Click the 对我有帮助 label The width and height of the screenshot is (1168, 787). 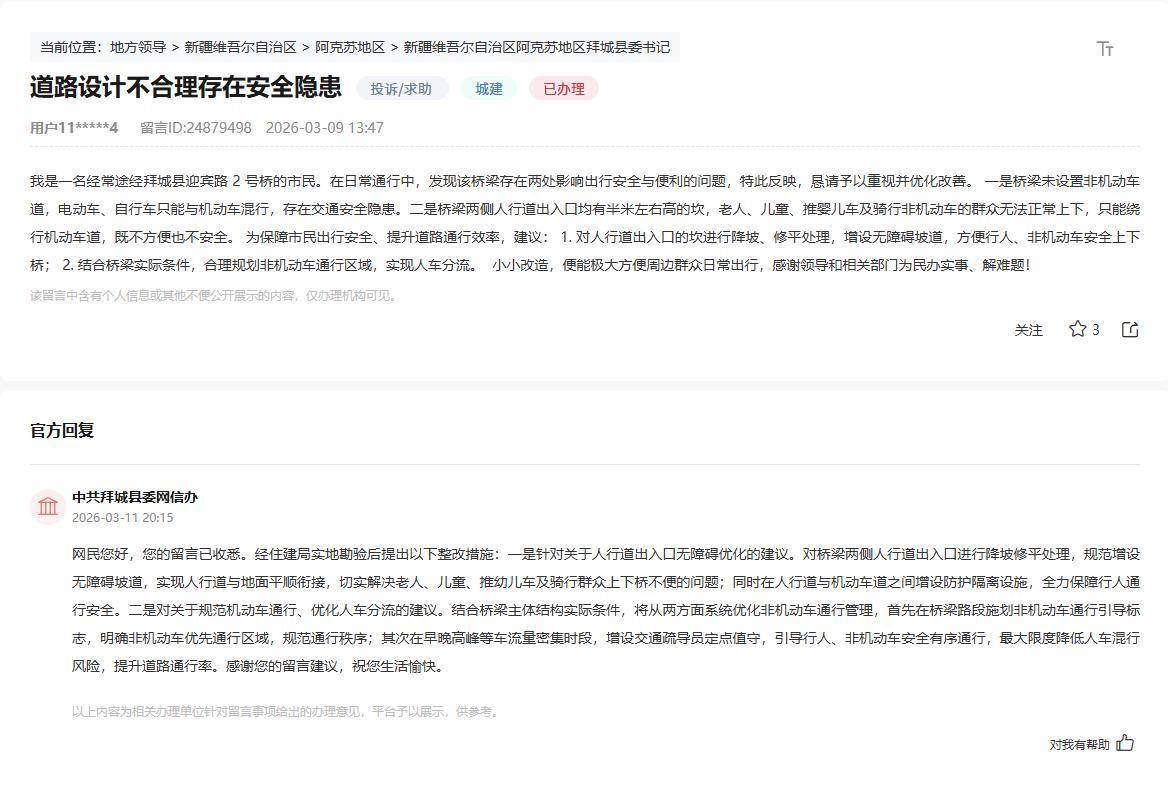coord(1079,744)
